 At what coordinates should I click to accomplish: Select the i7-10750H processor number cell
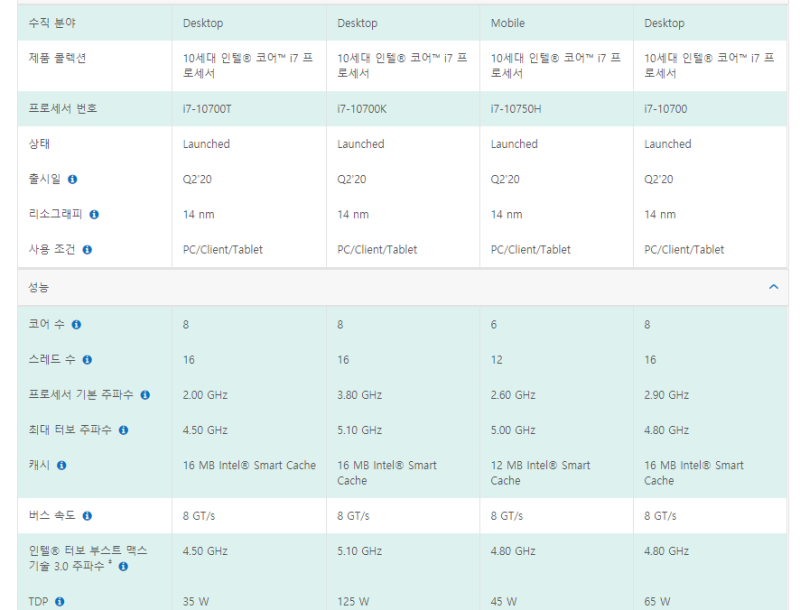click(516, 109)
